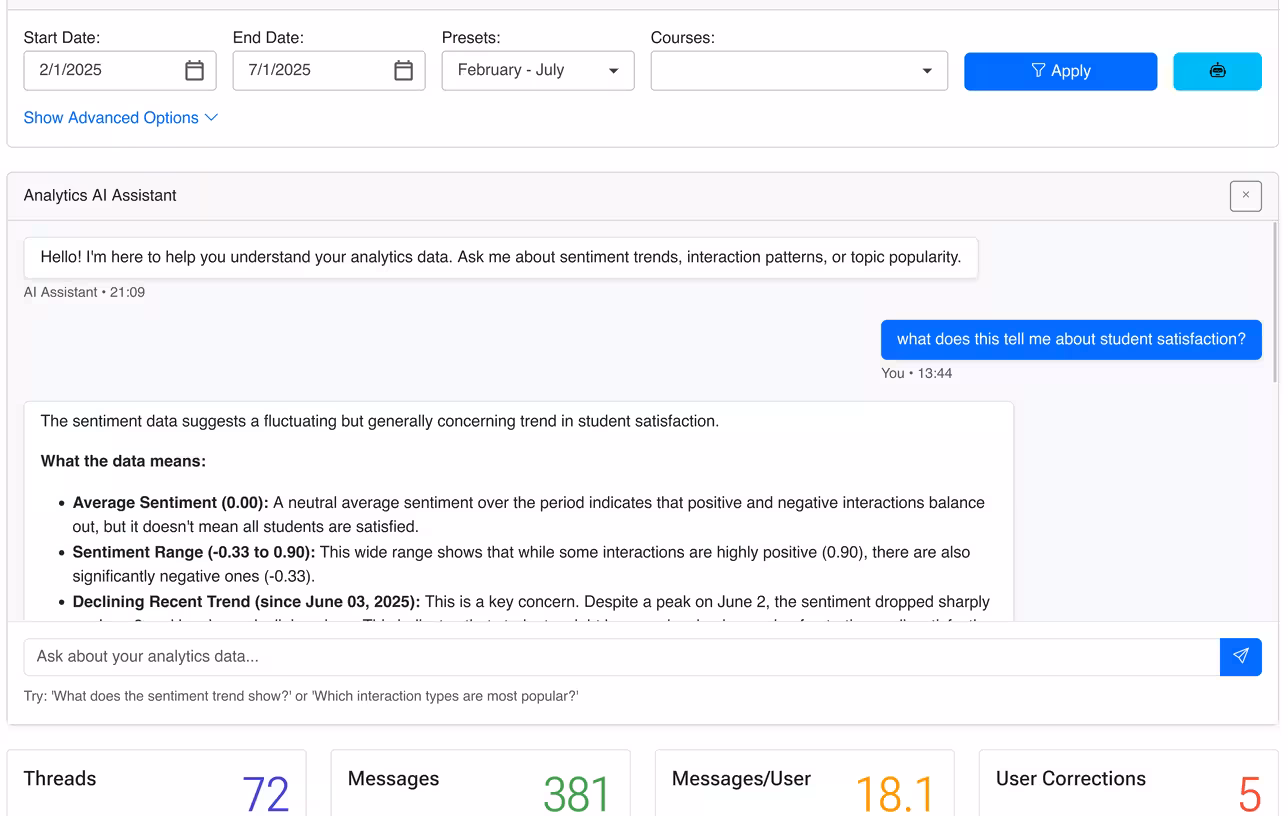Click the Threads count 72

click(x=266, y=795)
